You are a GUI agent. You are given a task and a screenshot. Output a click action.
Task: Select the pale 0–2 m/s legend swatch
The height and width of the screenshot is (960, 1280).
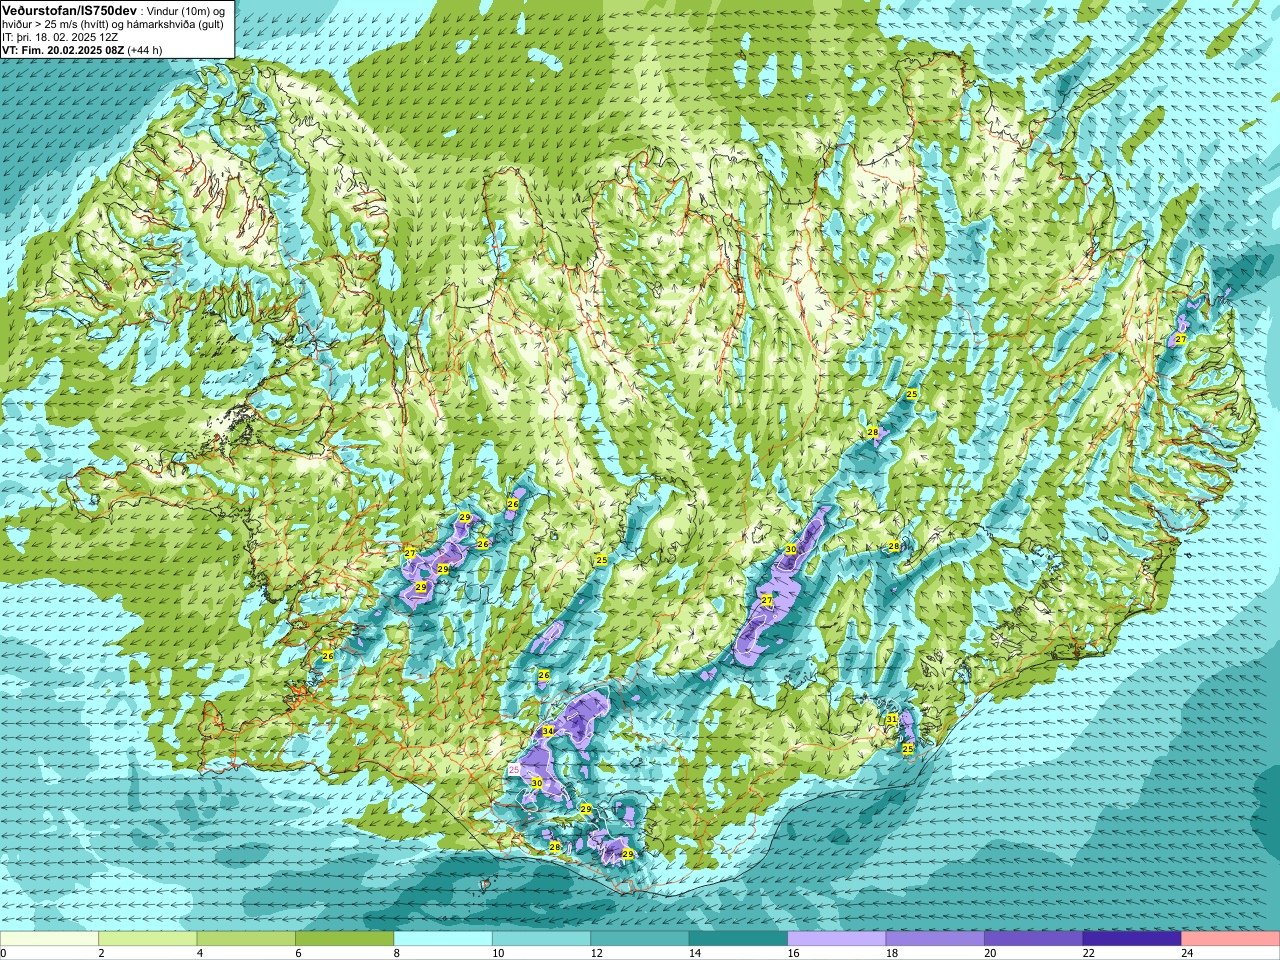point(49,939)
